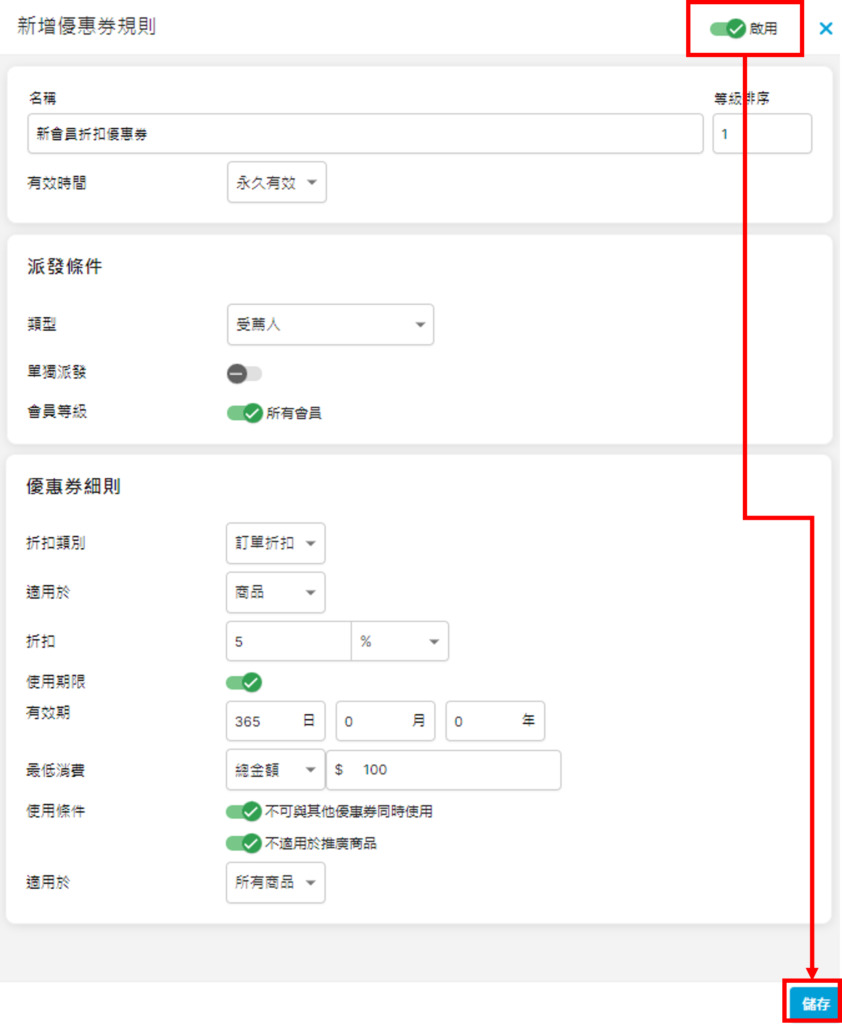This screenshot has height=1024, width=842.
Task: Turn off the 所有會員 toggle
Action: tap(244, 412)
